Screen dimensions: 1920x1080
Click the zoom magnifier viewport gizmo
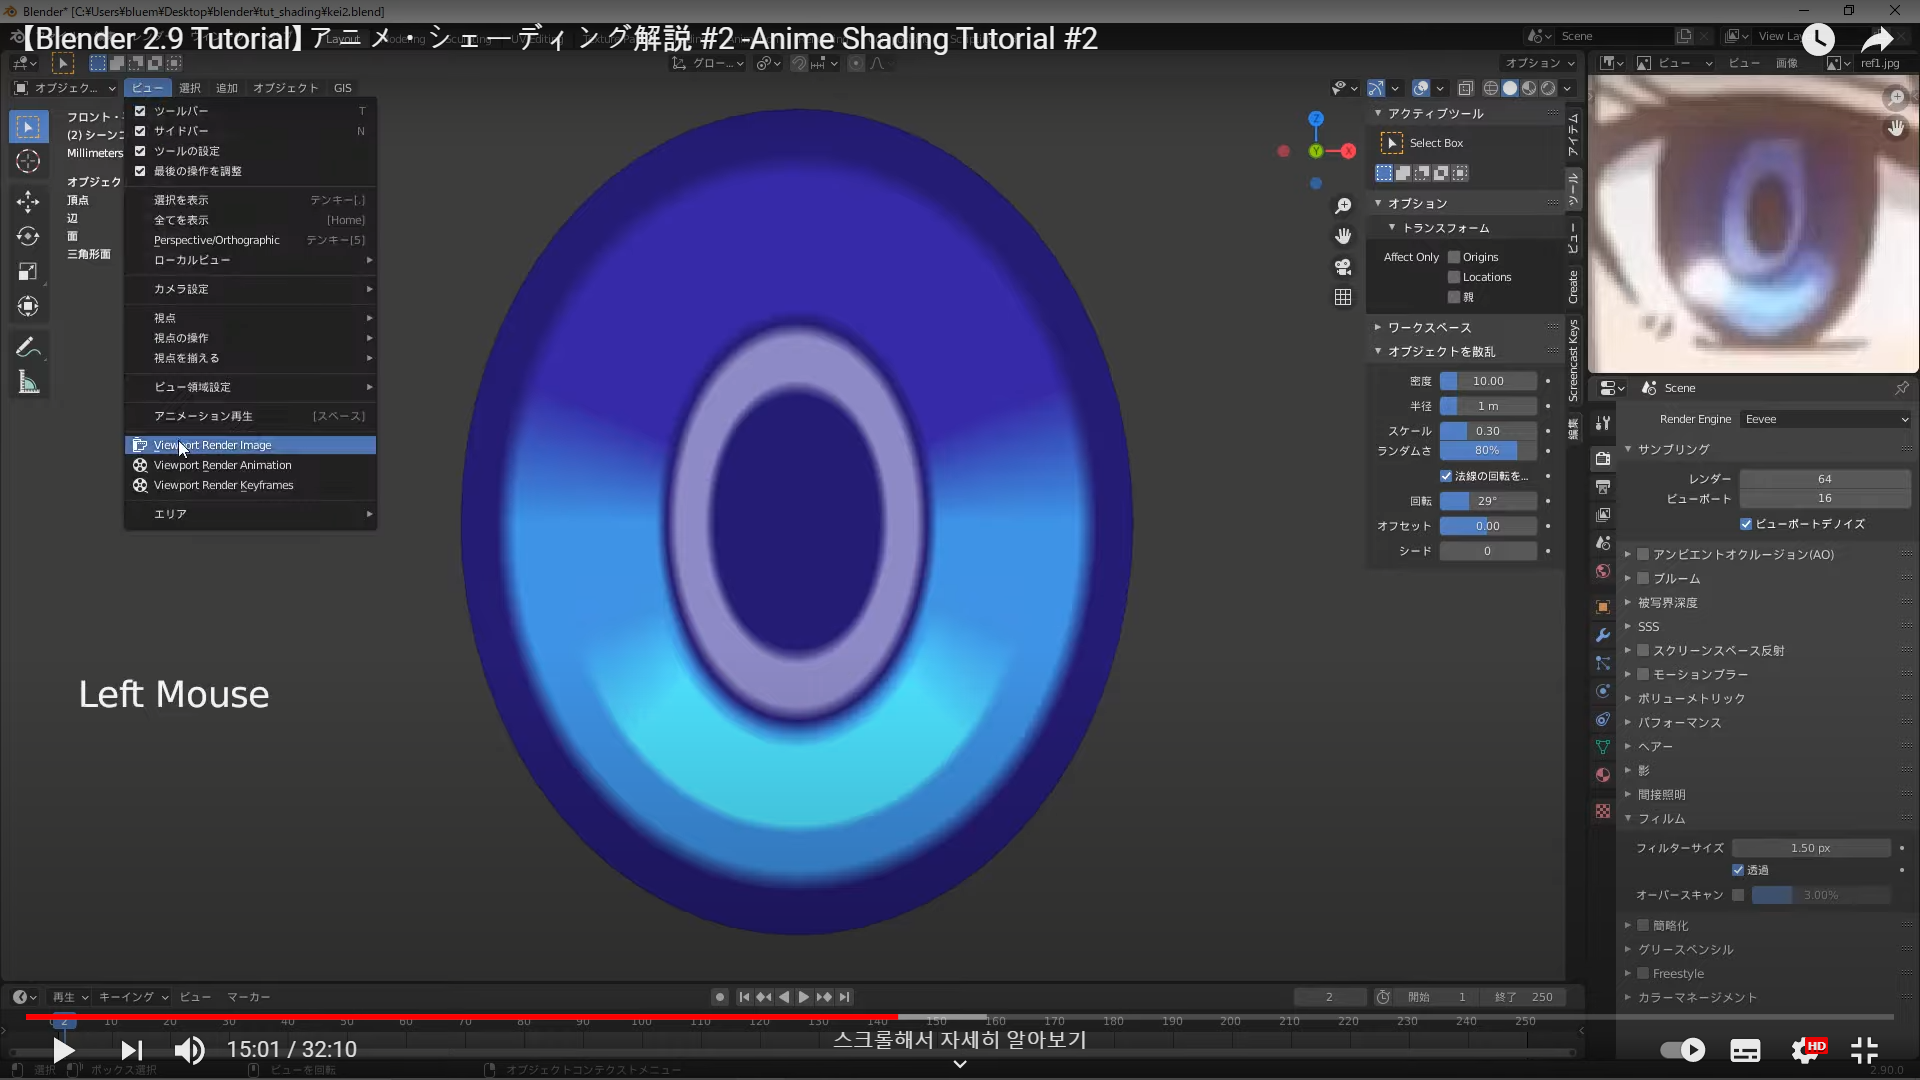coord(1343,206)
